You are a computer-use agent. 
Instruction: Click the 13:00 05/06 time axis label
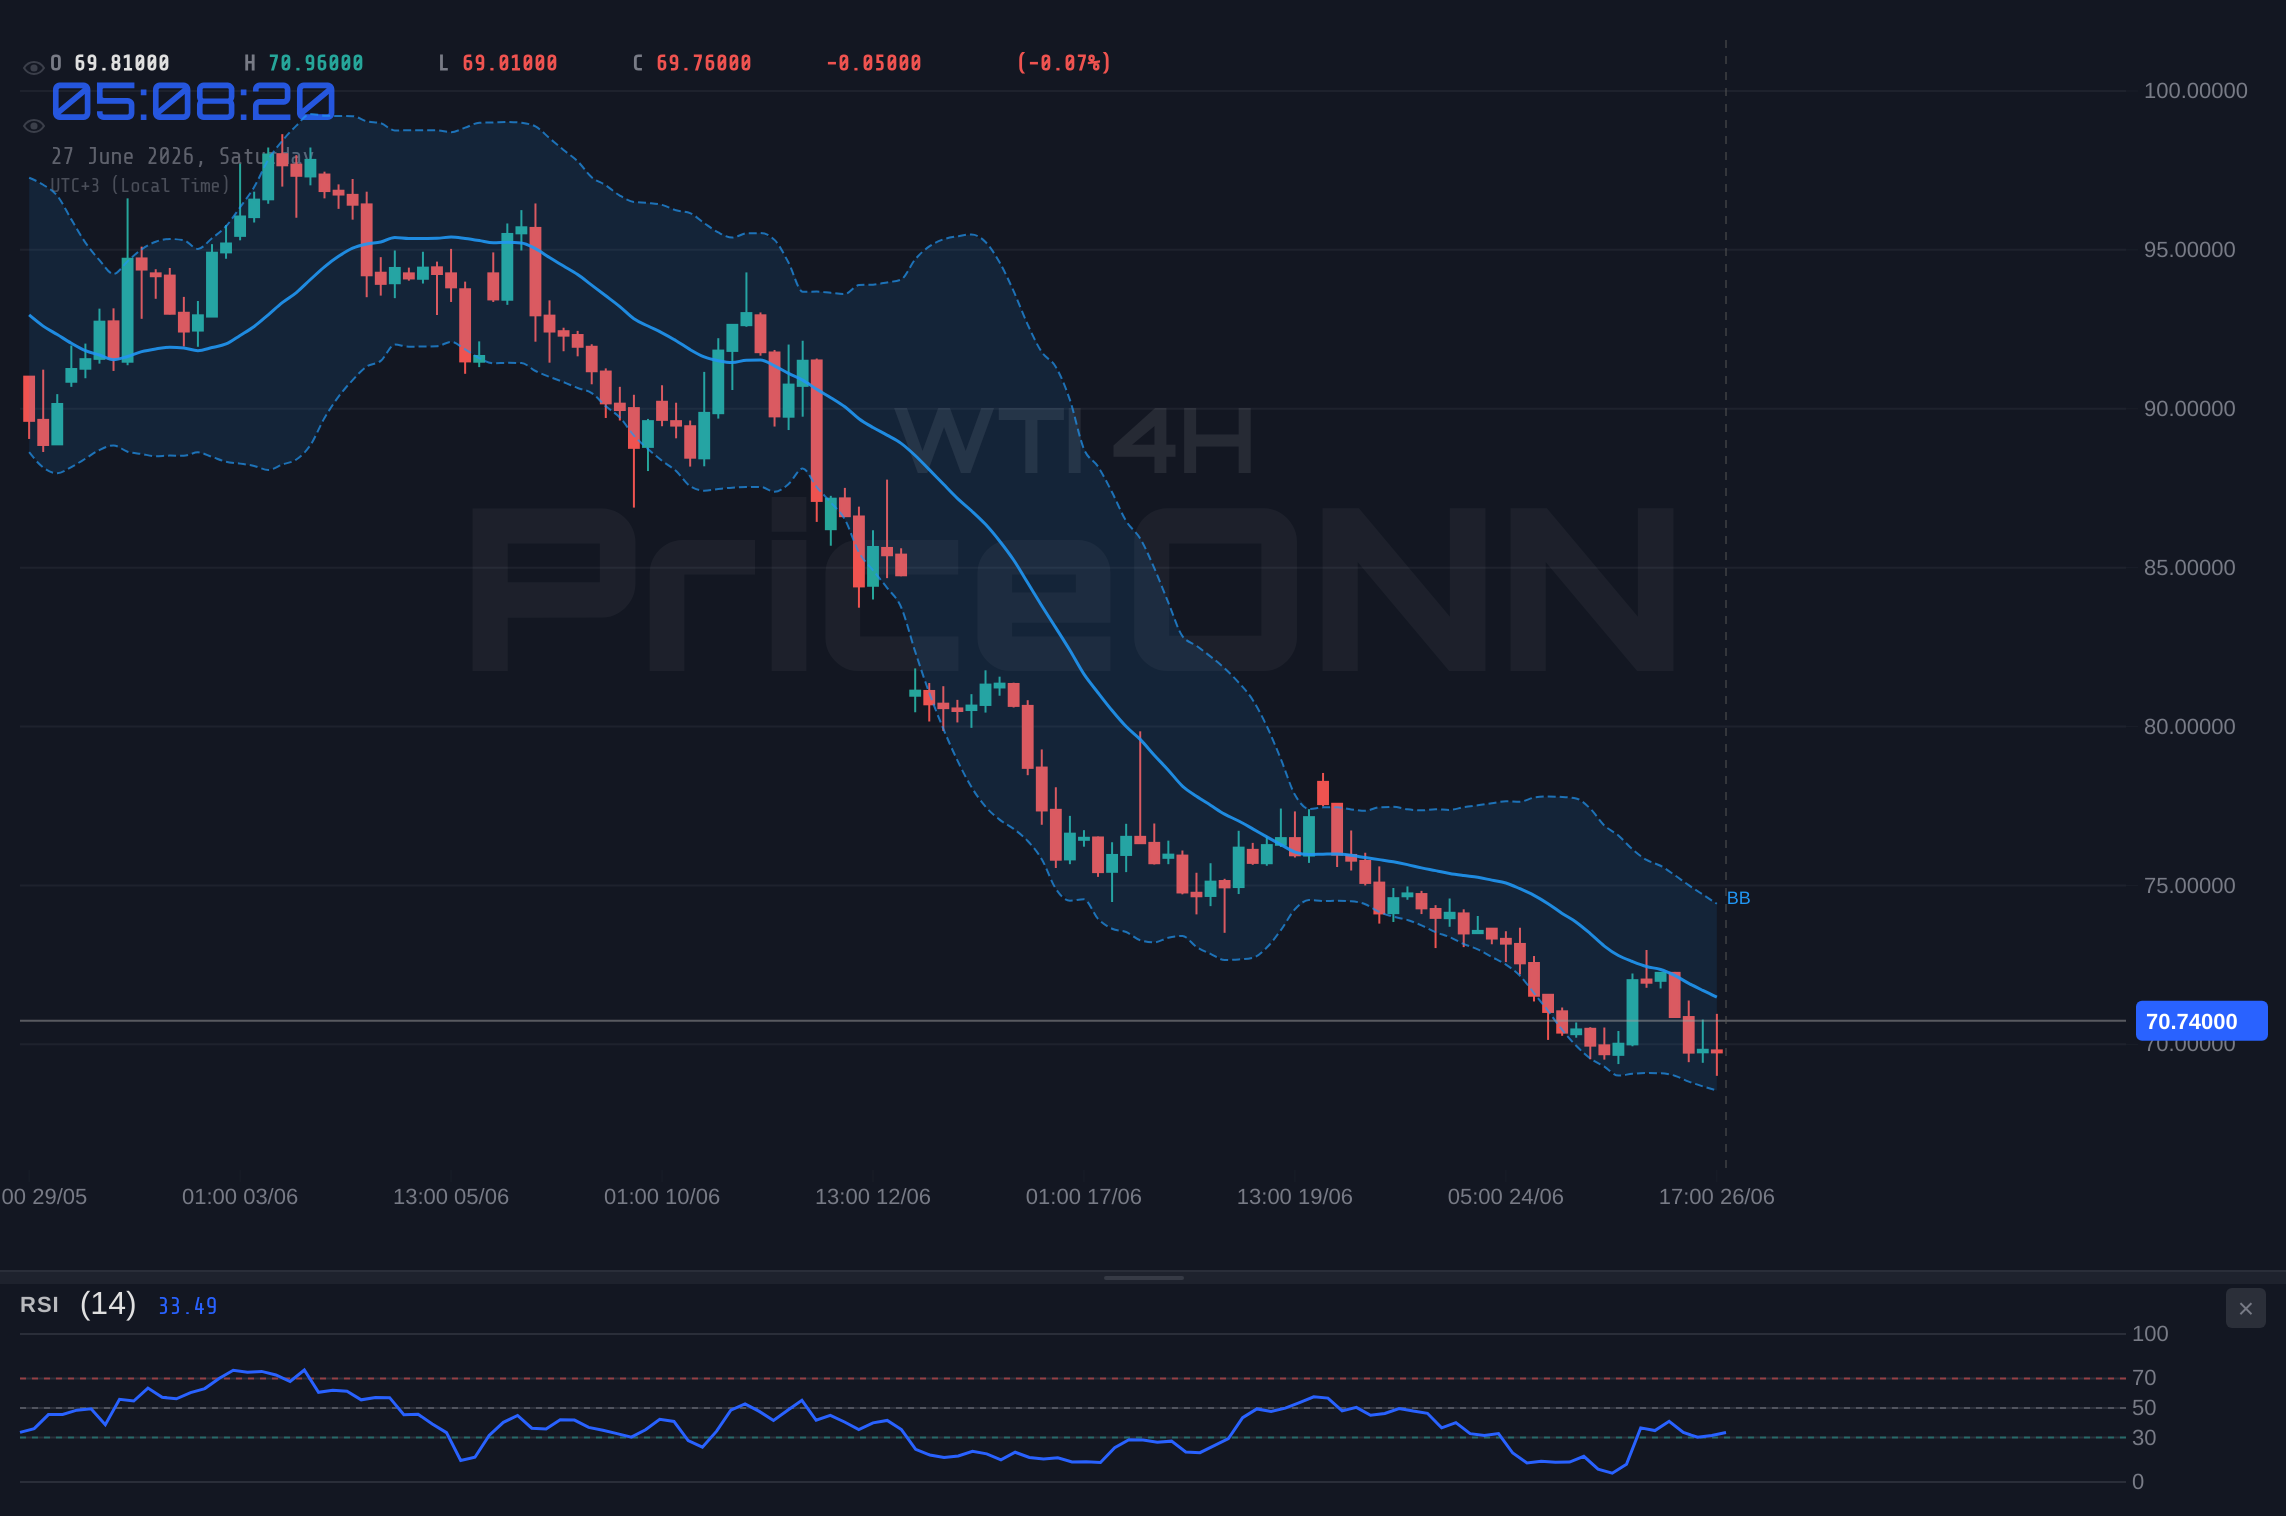pyautogui.click(x=451, y=1197)
